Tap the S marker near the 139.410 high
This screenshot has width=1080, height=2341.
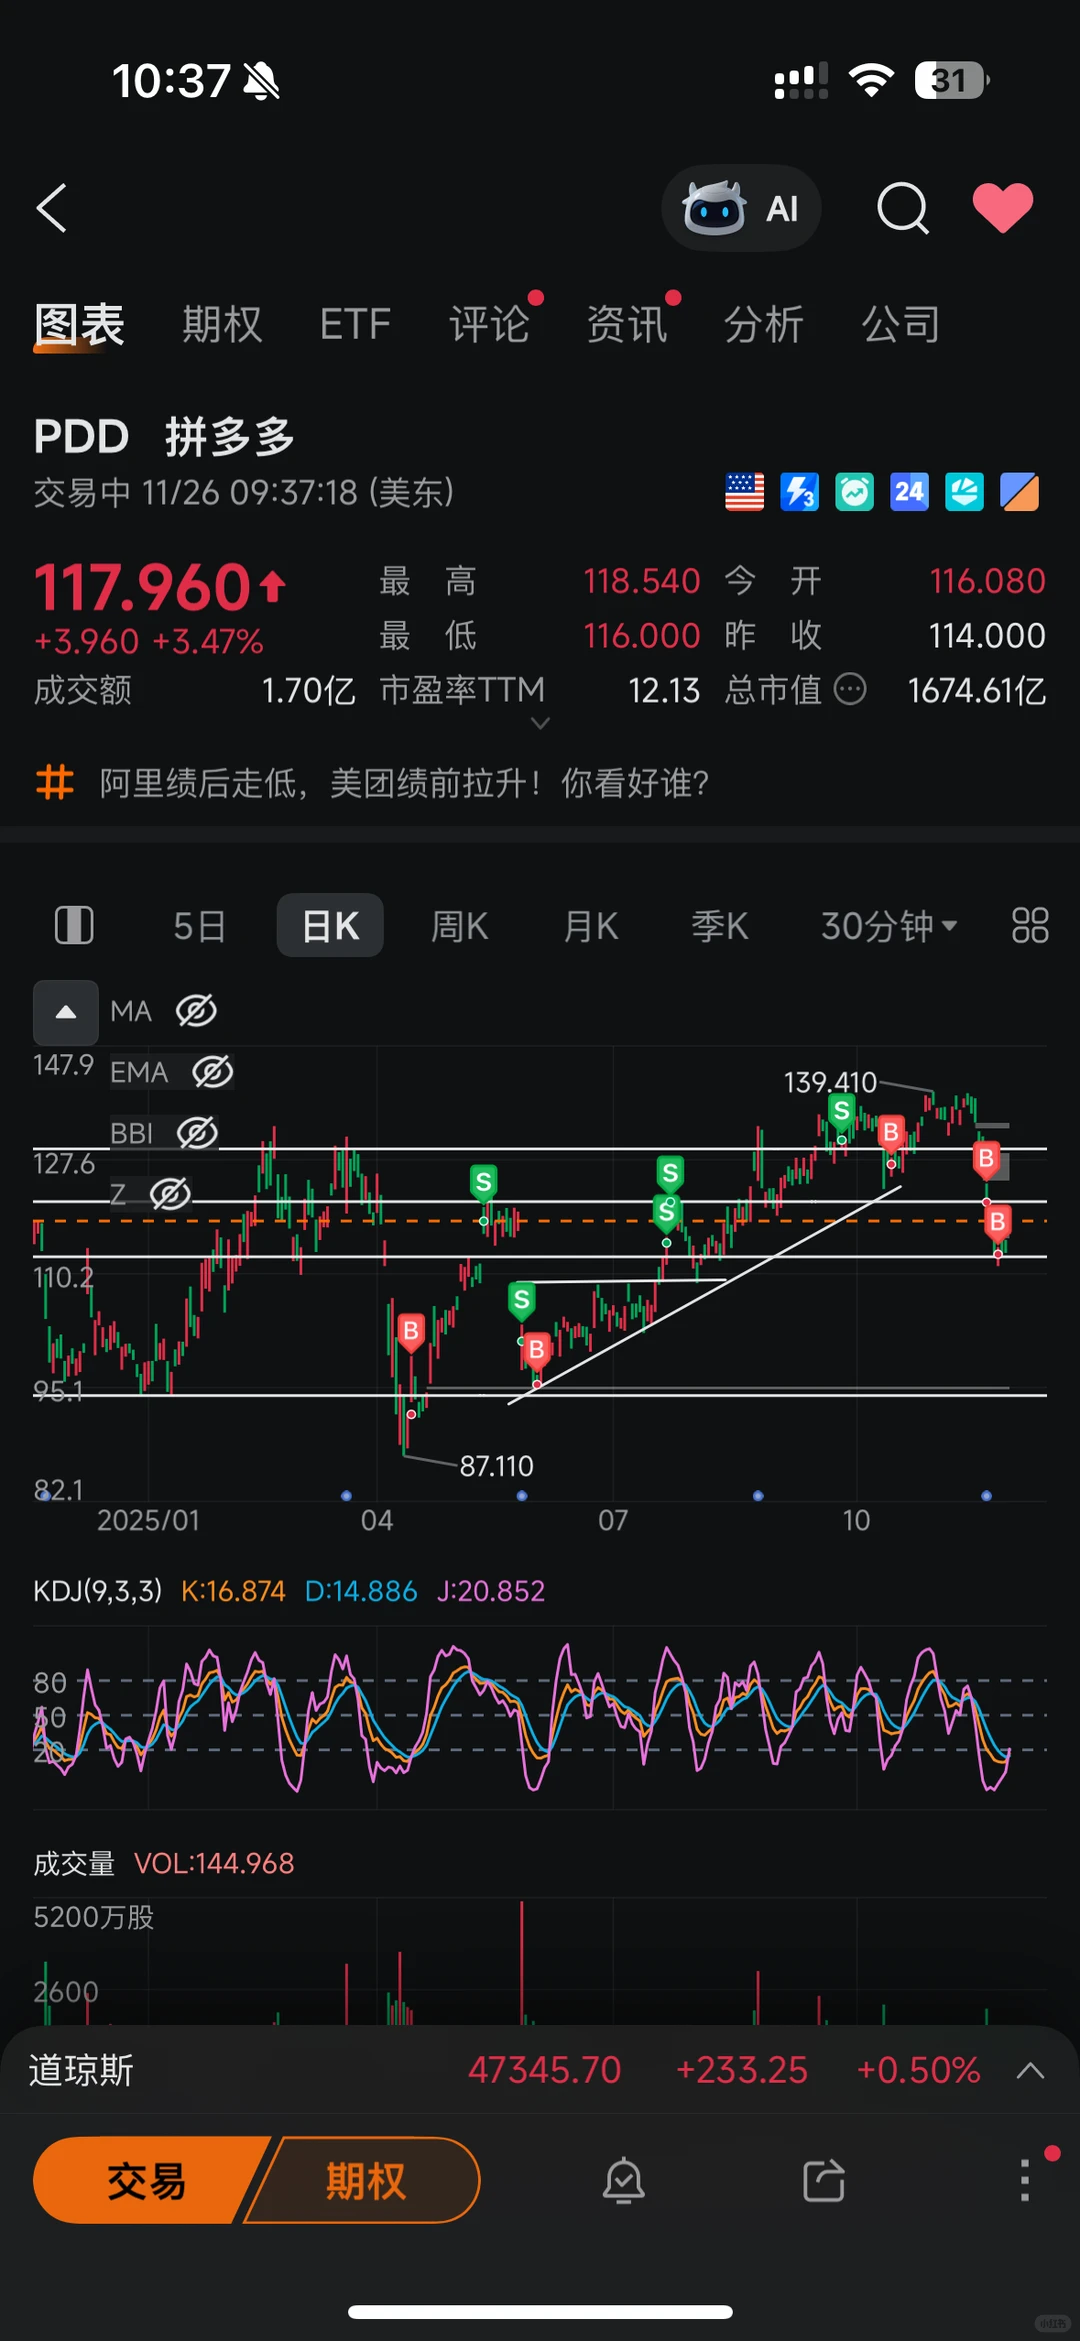click(842, 1111)
